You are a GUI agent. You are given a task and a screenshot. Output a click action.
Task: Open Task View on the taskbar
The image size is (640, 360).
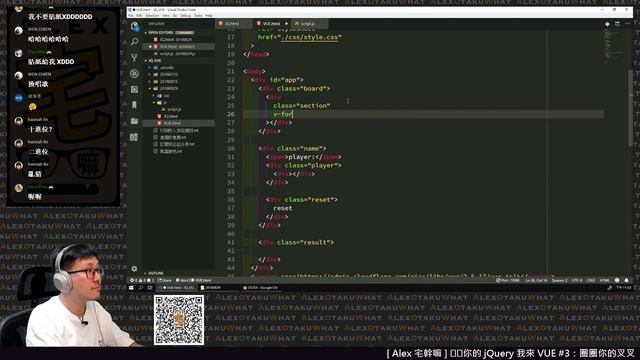[150, 288]
